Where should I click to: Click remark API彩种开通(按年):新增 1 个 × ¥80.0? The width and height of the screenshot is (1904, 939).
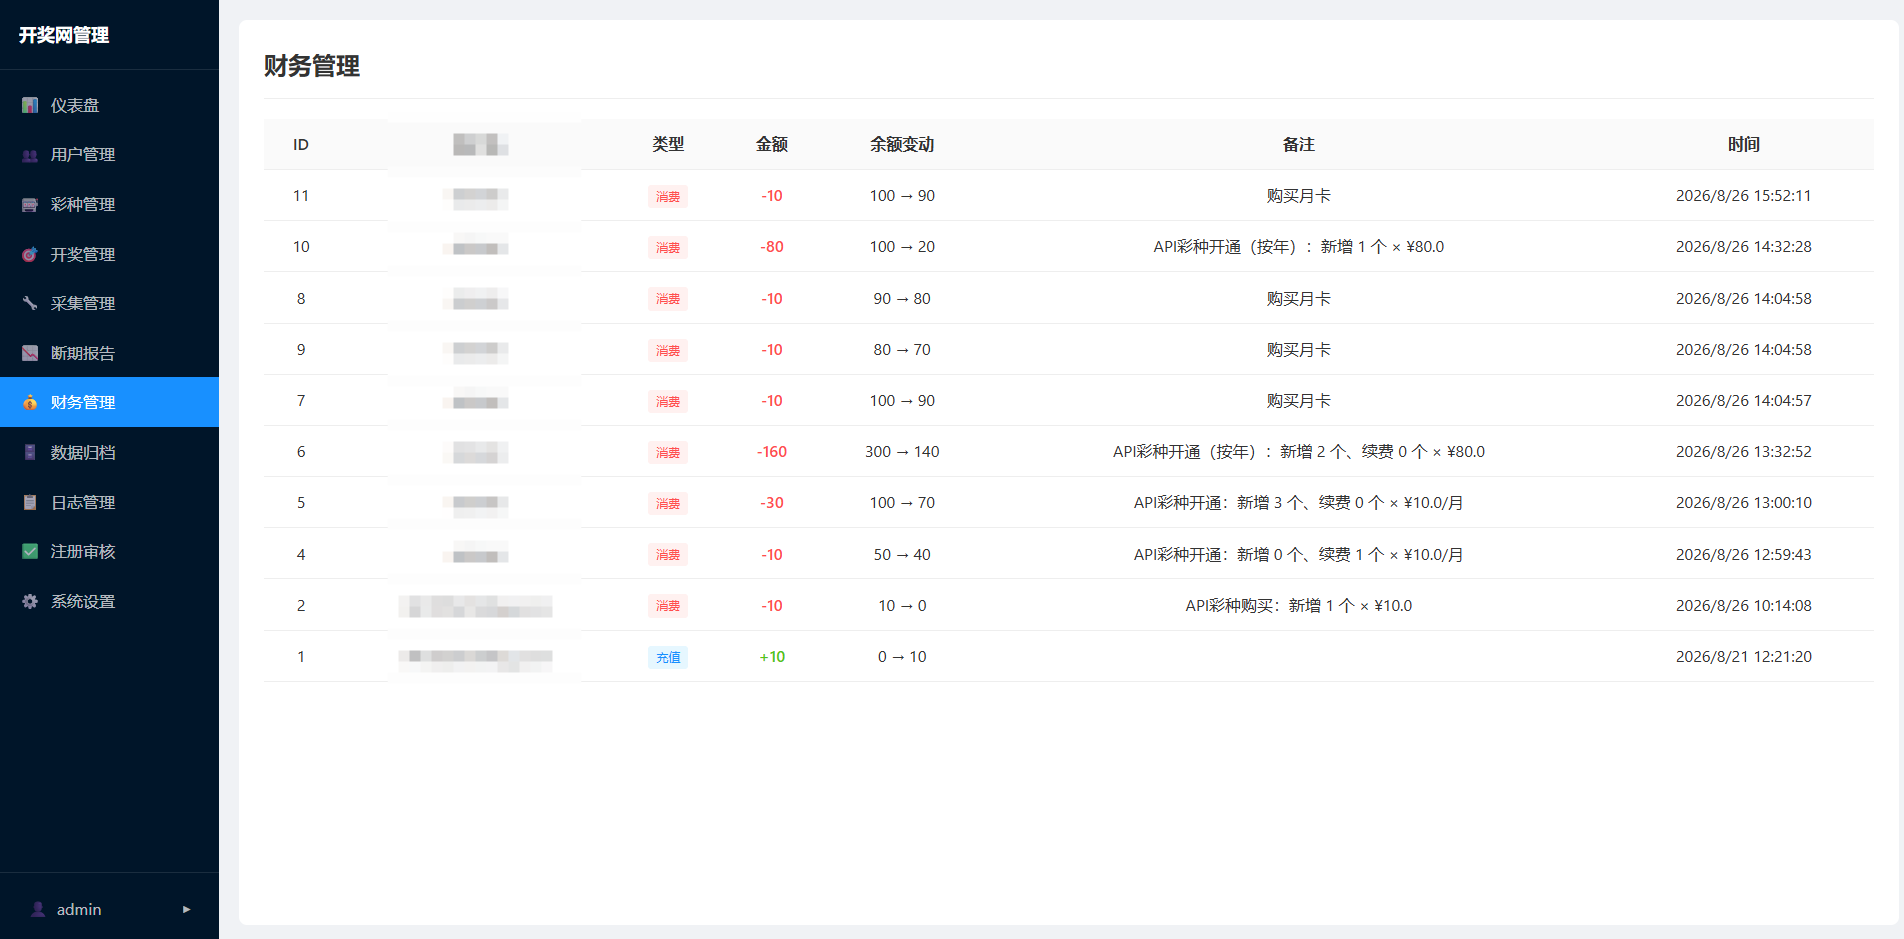(x=1299, y=247)
